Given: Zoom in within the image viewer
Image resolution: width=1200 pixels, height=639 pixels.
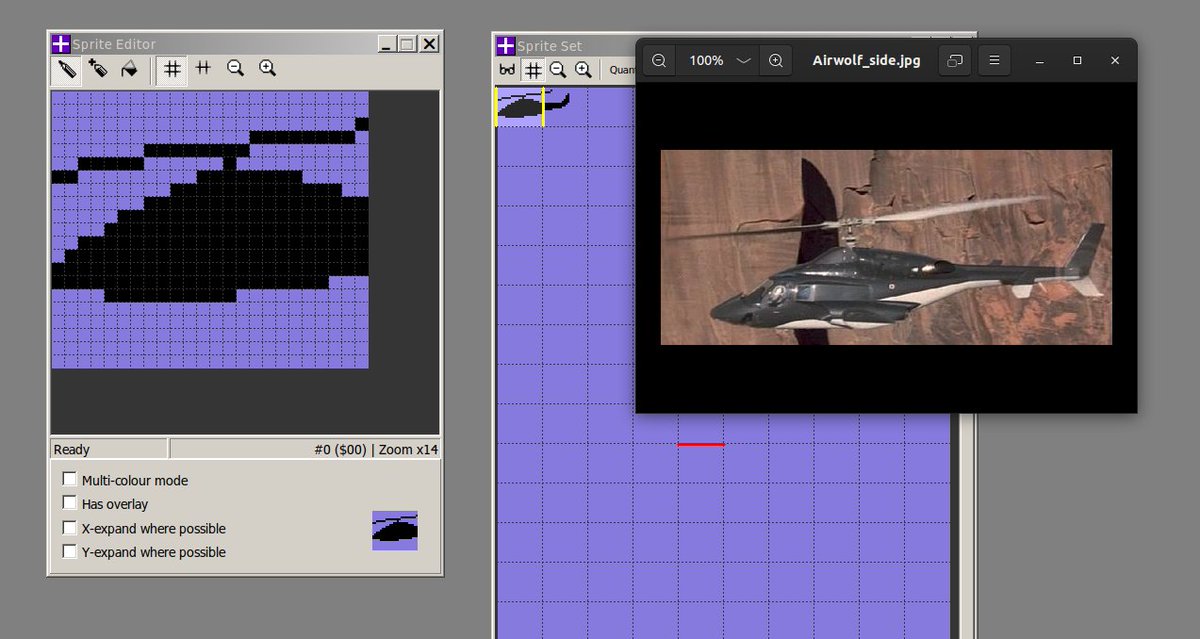Looking at the screenshot, I should pyautogui.click(x=776, y=61).
